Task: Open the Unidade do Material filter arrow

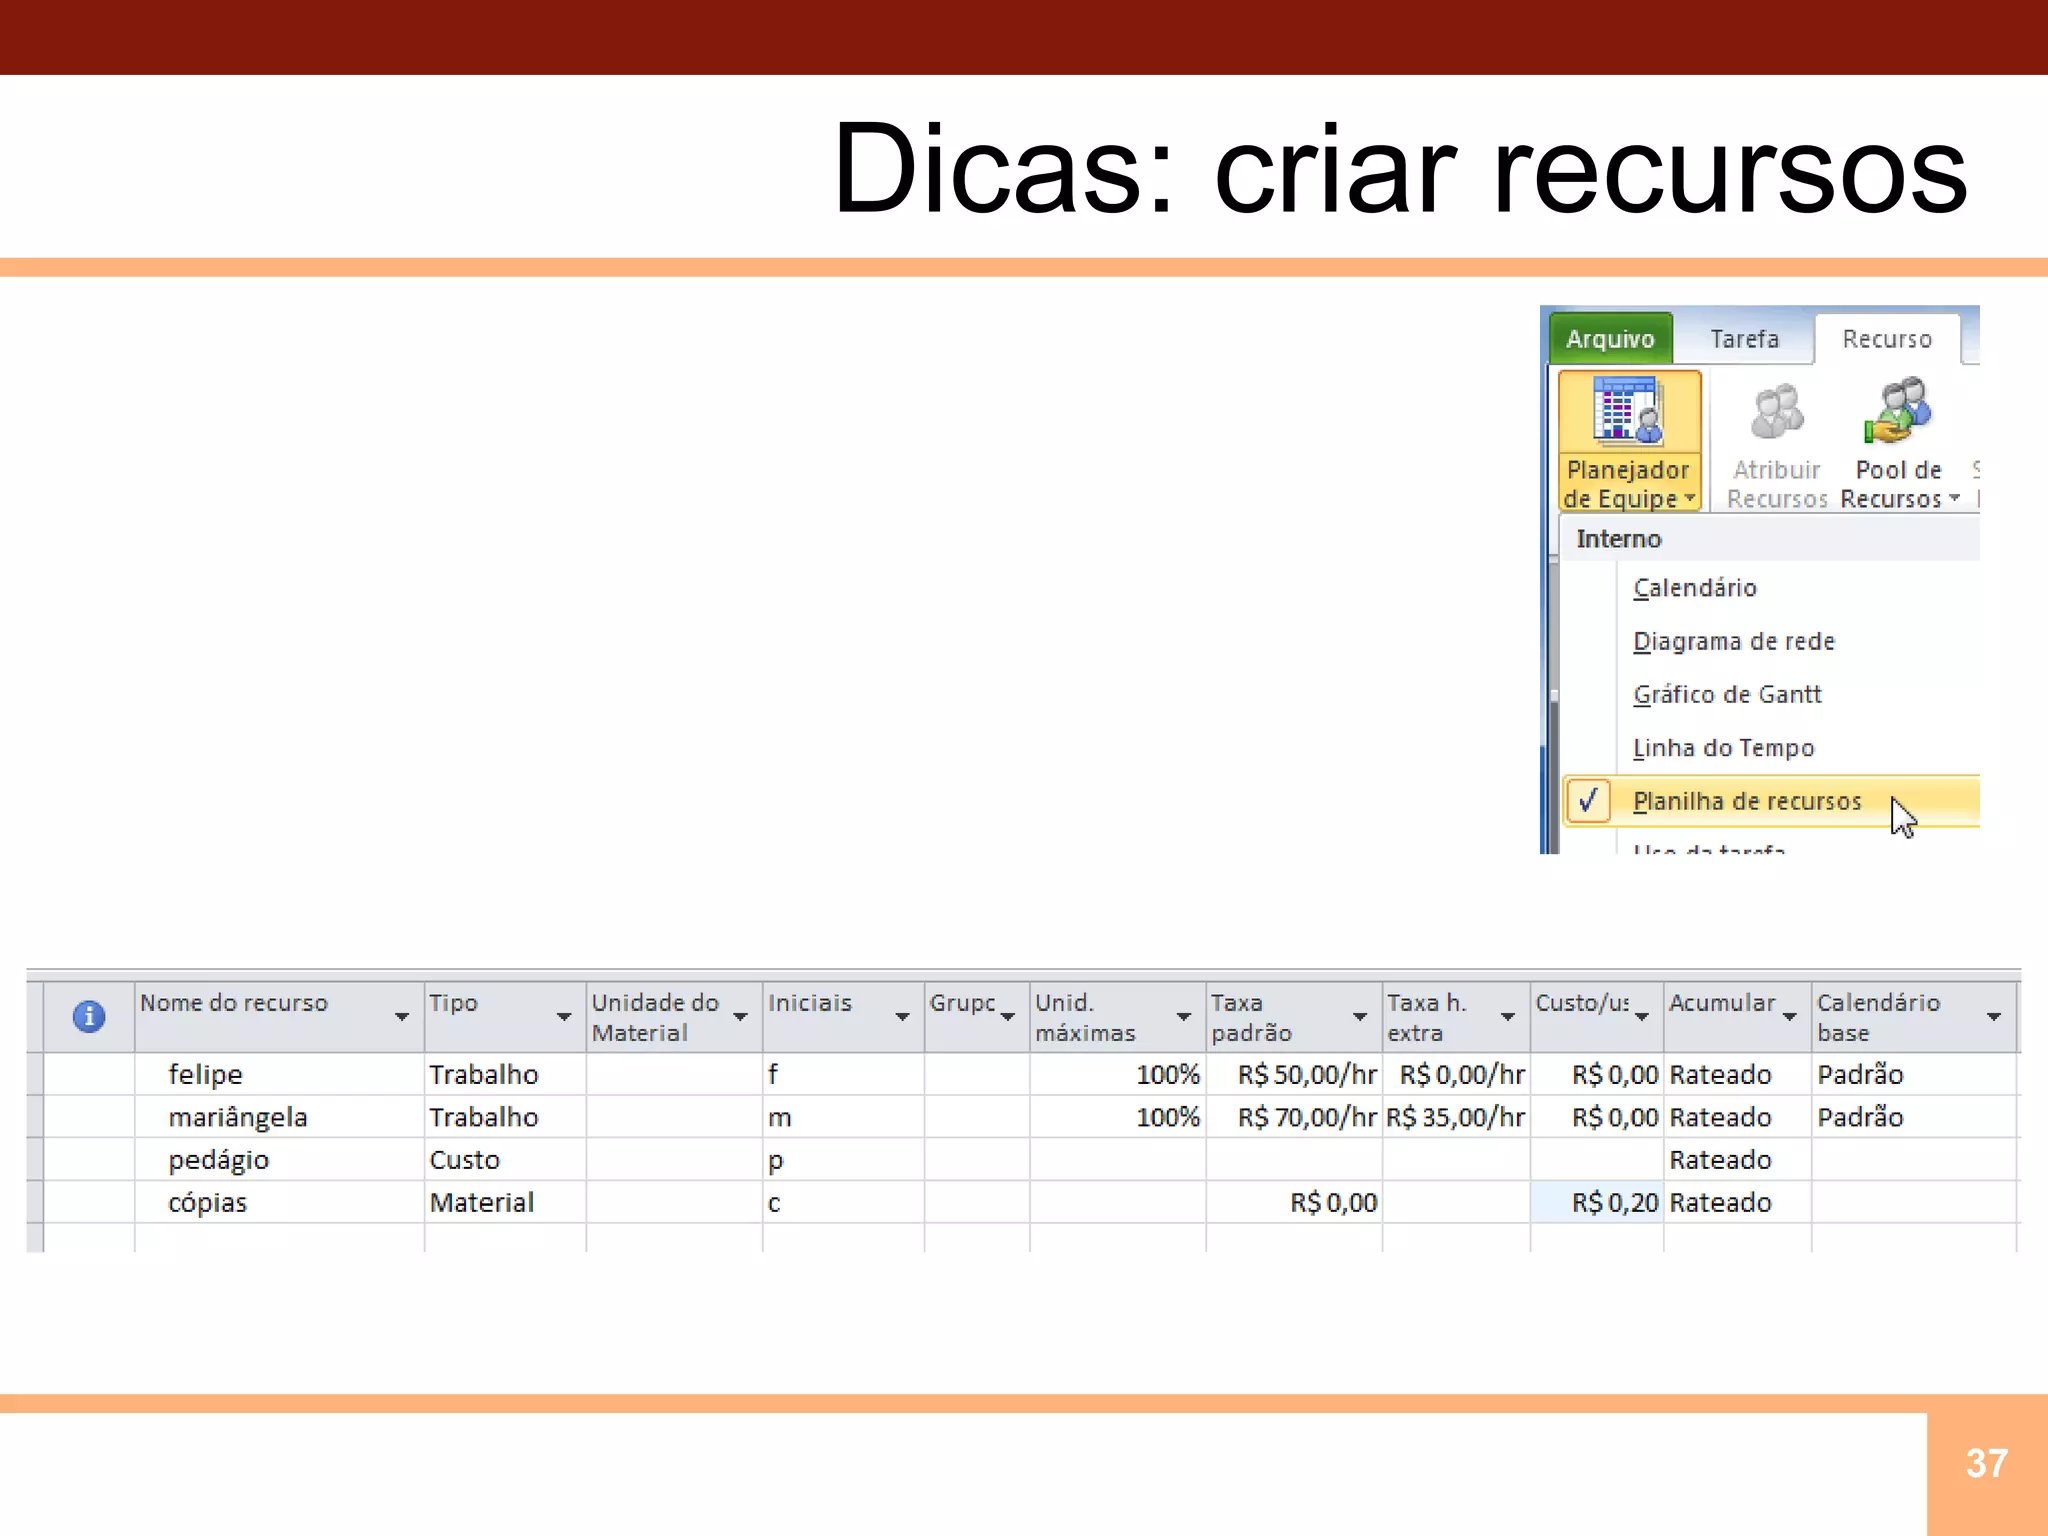Action: coord(741,1016)
